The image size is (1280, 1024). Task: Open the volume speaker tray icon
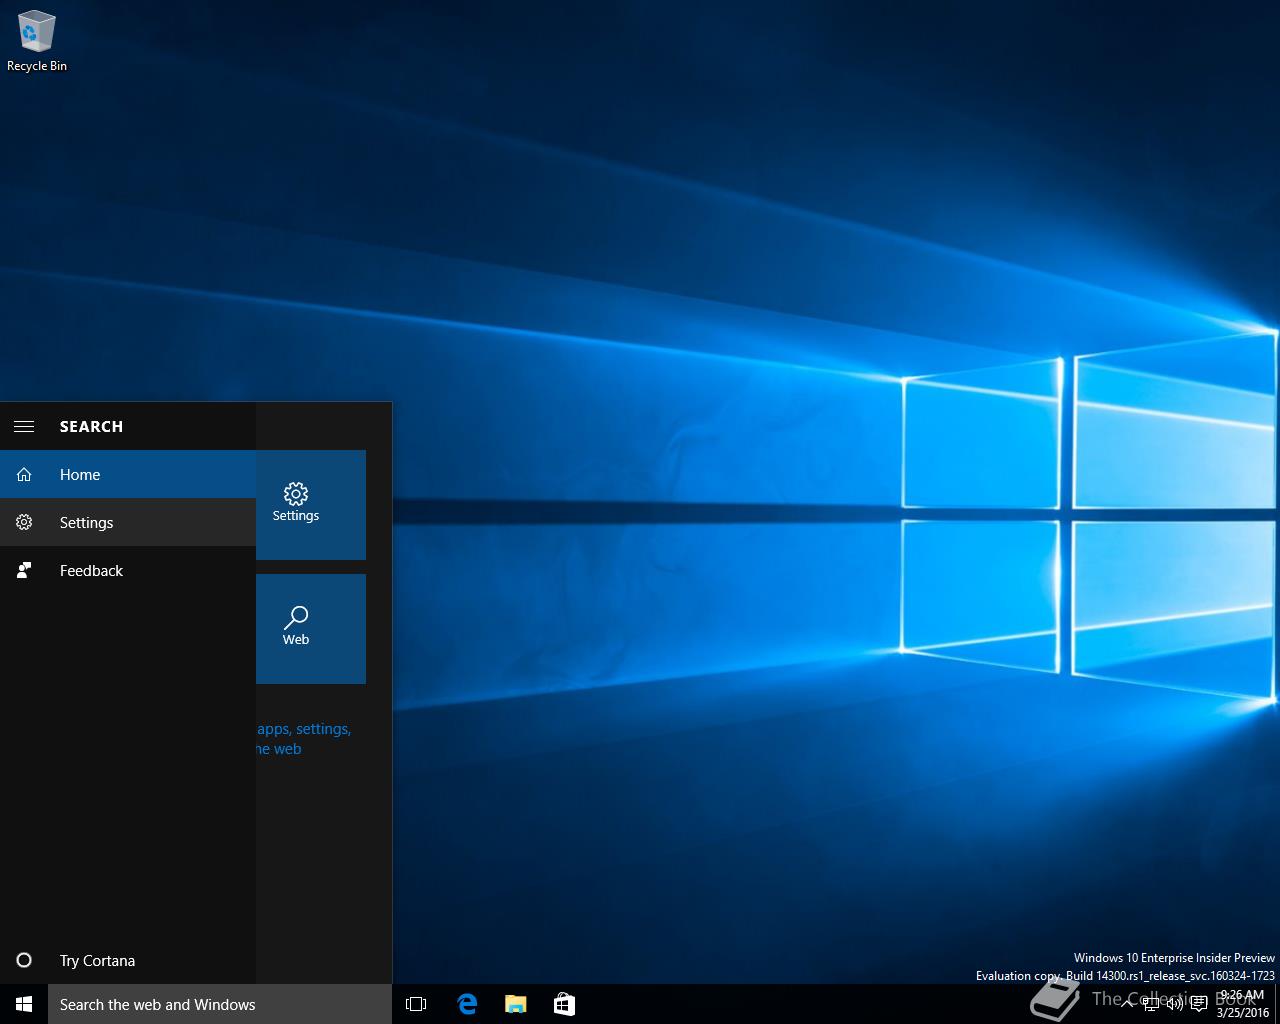pyautogui.click(x=1175, y=1004)
